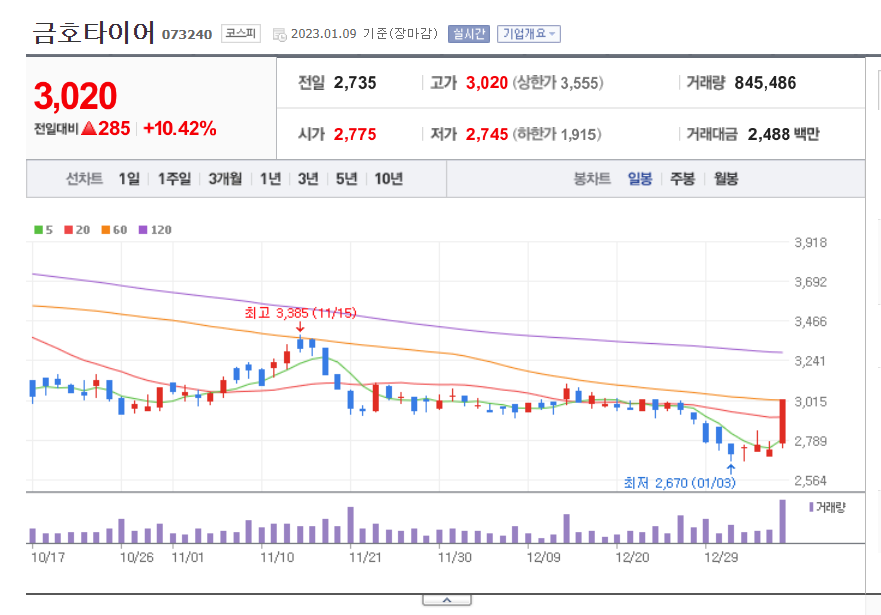Click the stock code 073240
Viewport: 881px width, 615px height.
(x=187, y=35)
